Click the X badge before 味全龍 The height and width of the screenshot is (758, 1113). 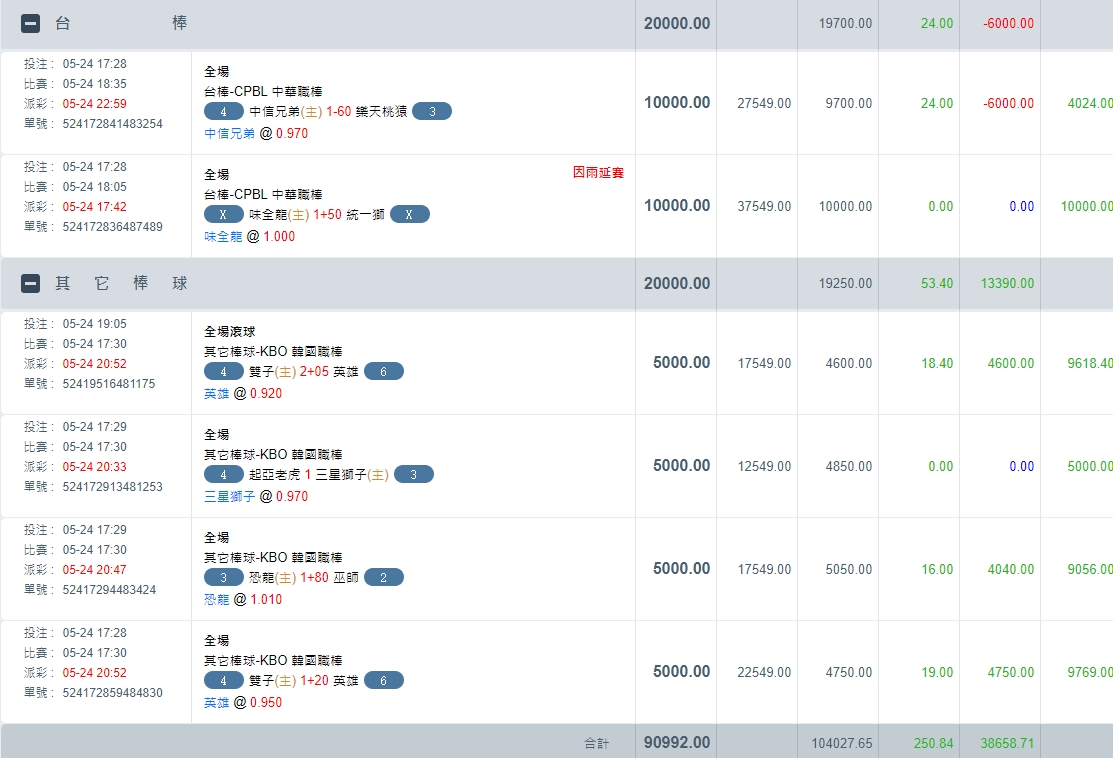[x=224, y=215]
